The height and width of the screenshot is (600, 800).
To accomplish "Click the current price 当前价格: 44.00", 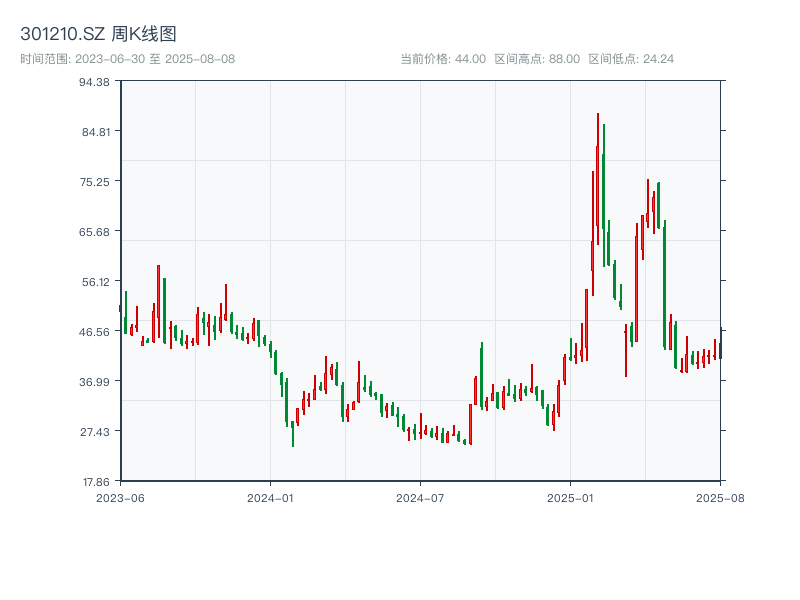I will click(x=443, y=59).
